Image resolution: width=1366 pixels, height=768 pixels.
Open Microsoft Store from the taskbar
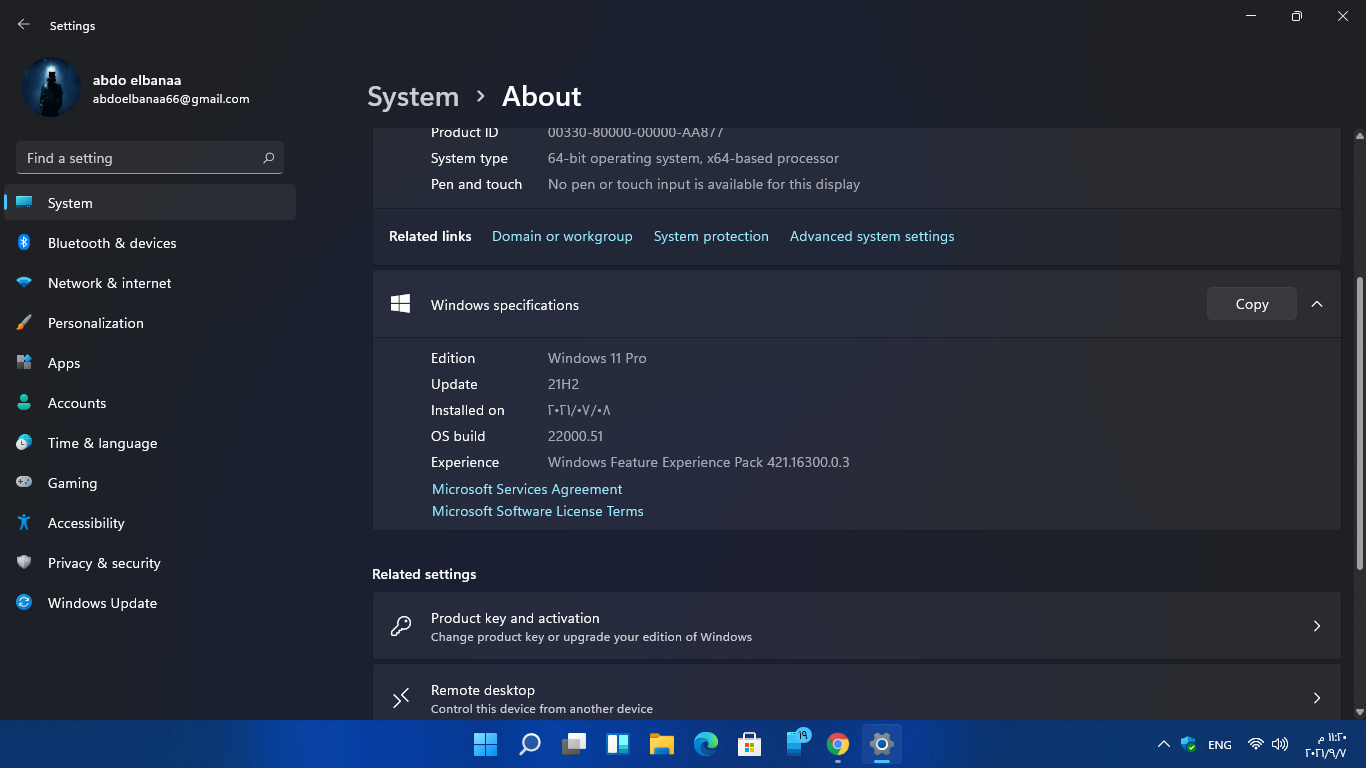coord(750,744)
